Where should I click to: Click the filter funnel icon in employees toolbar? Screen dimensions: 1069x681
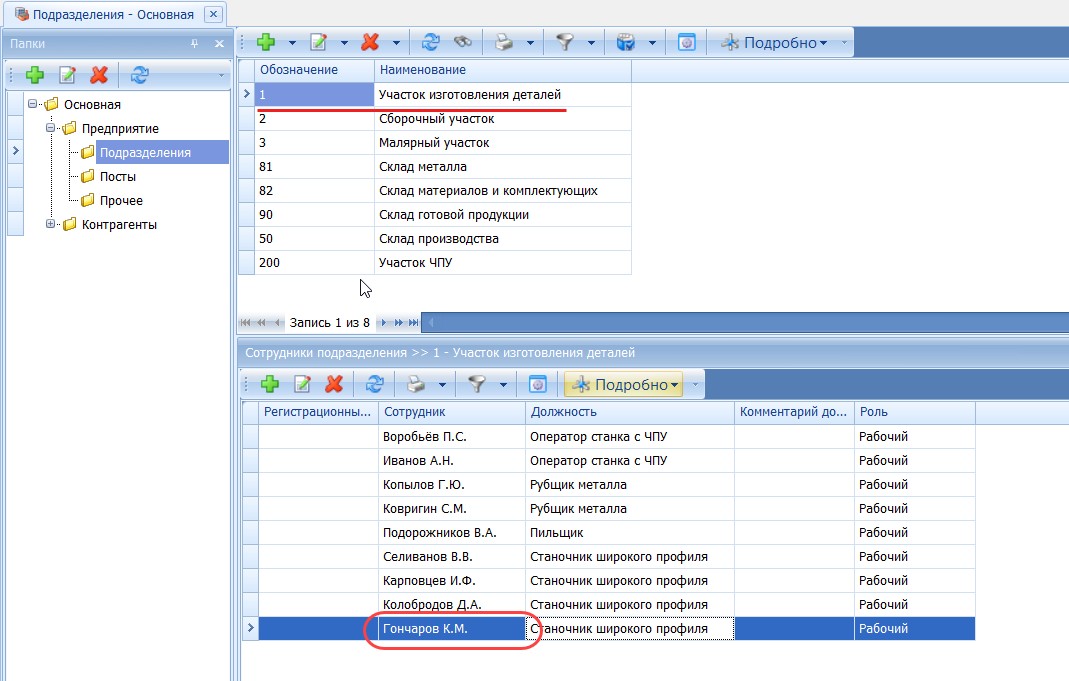(x=477, y=384)
